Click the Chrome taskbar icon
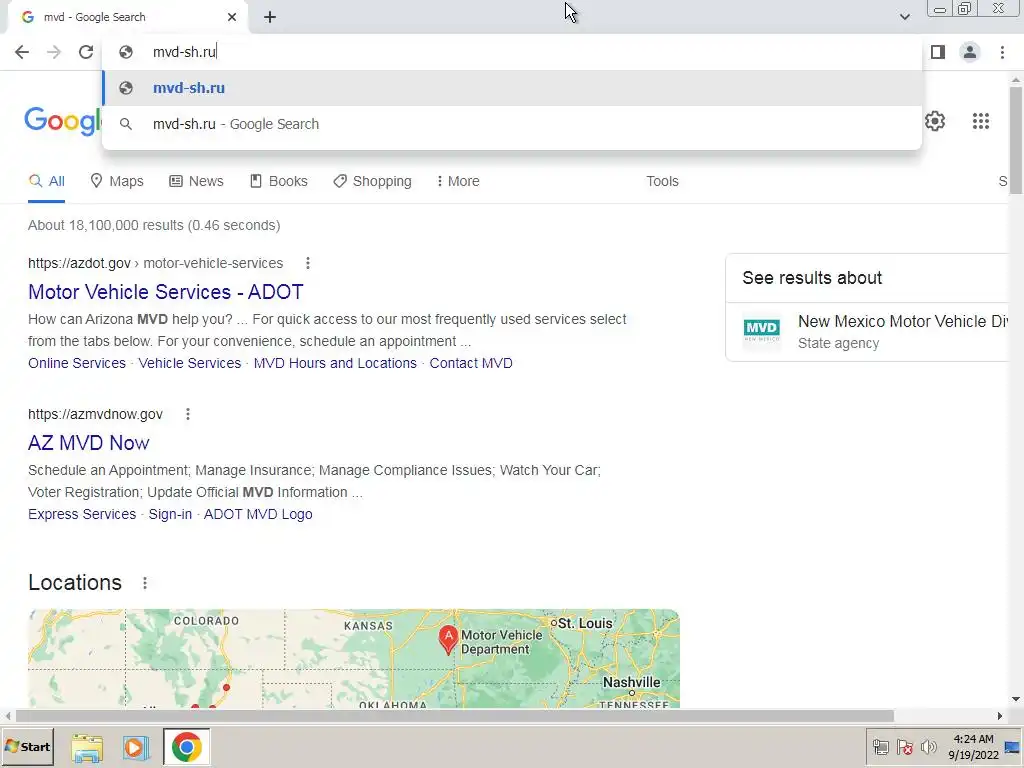Image resolution: width=1024 pixels, height=768 pixels. pos(187,747)
